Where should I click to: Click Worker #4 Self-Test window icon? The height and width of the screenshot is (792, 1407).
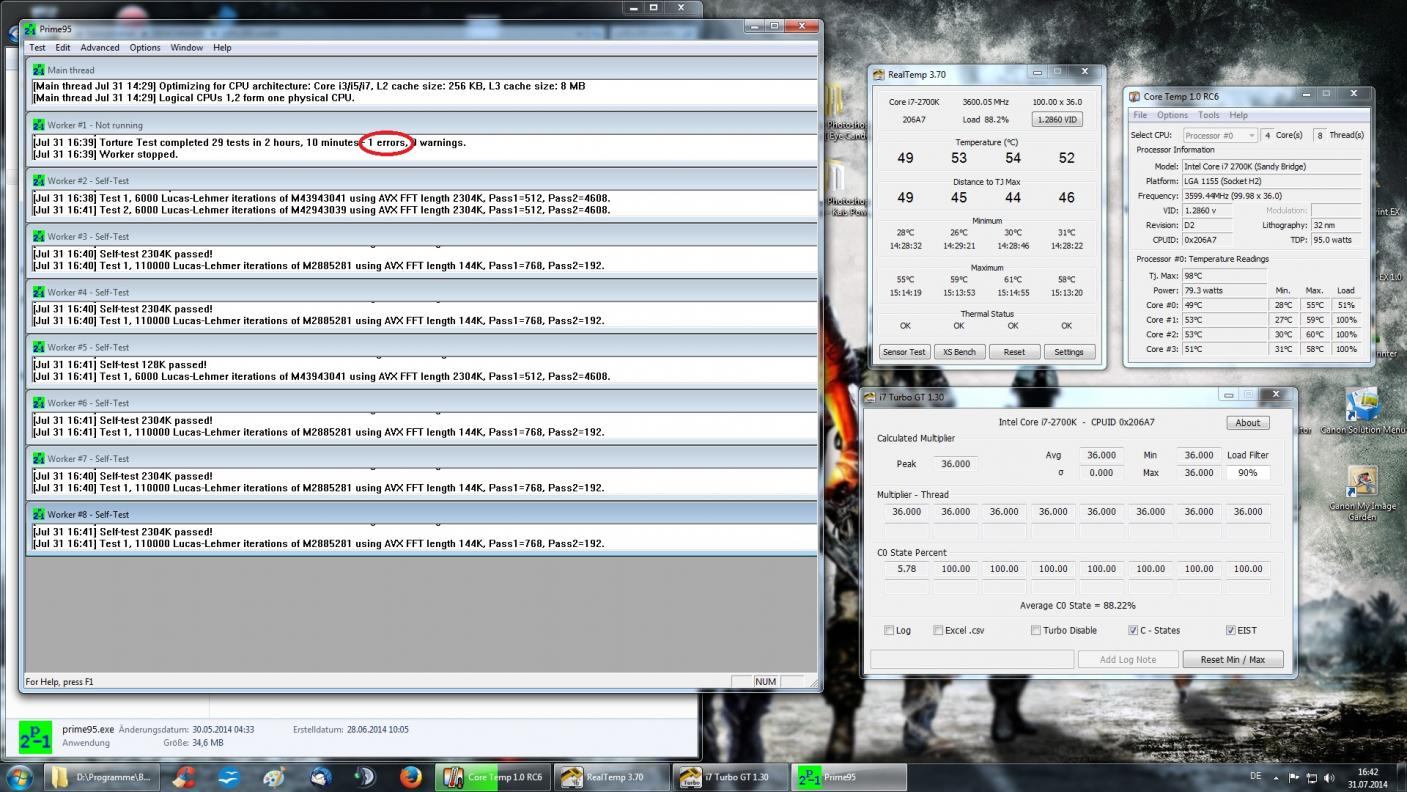tap(39, 292)
